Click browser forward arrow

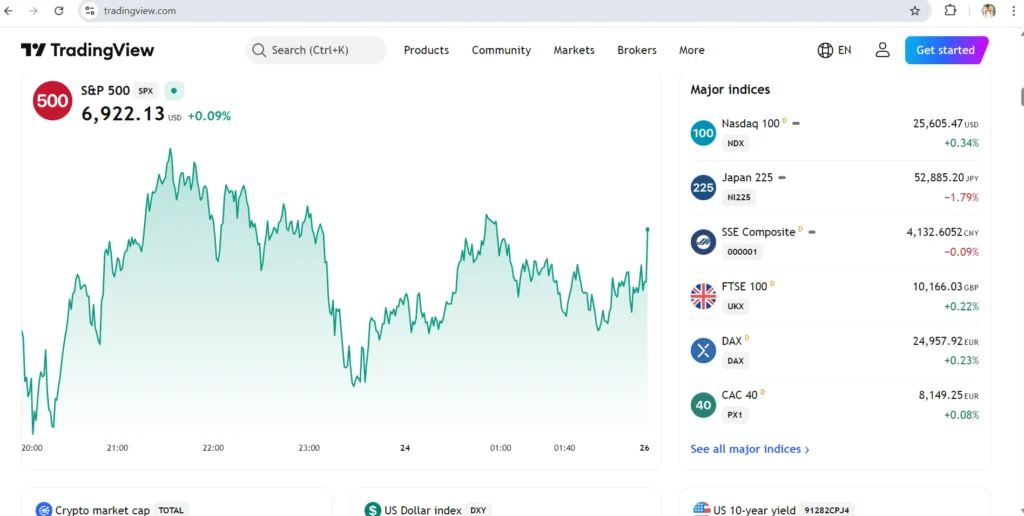[x=33, y=10]
